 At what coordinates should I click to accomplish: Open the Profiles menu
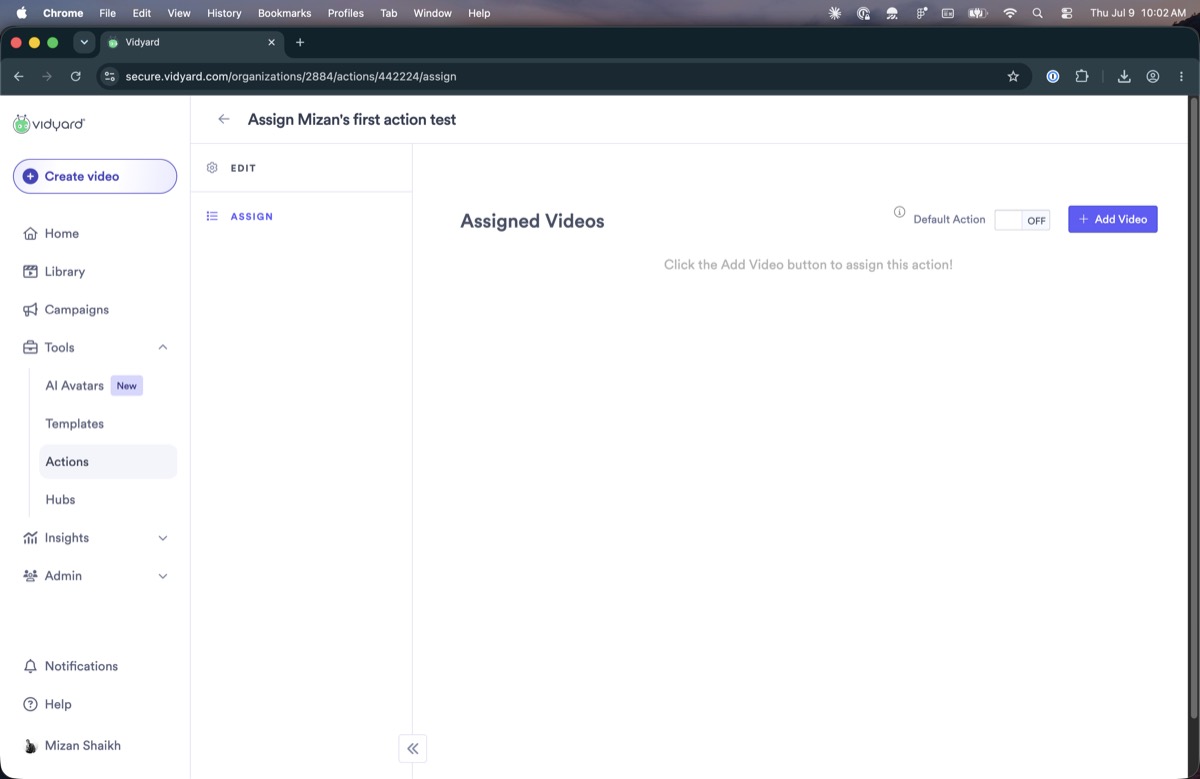[x=346, y=13]
